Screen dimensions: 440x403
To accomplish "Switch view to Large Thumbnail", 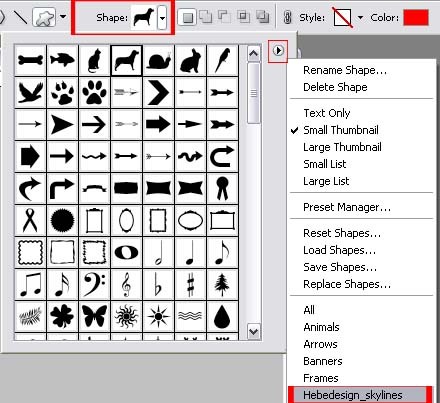I will click(342, 147).
